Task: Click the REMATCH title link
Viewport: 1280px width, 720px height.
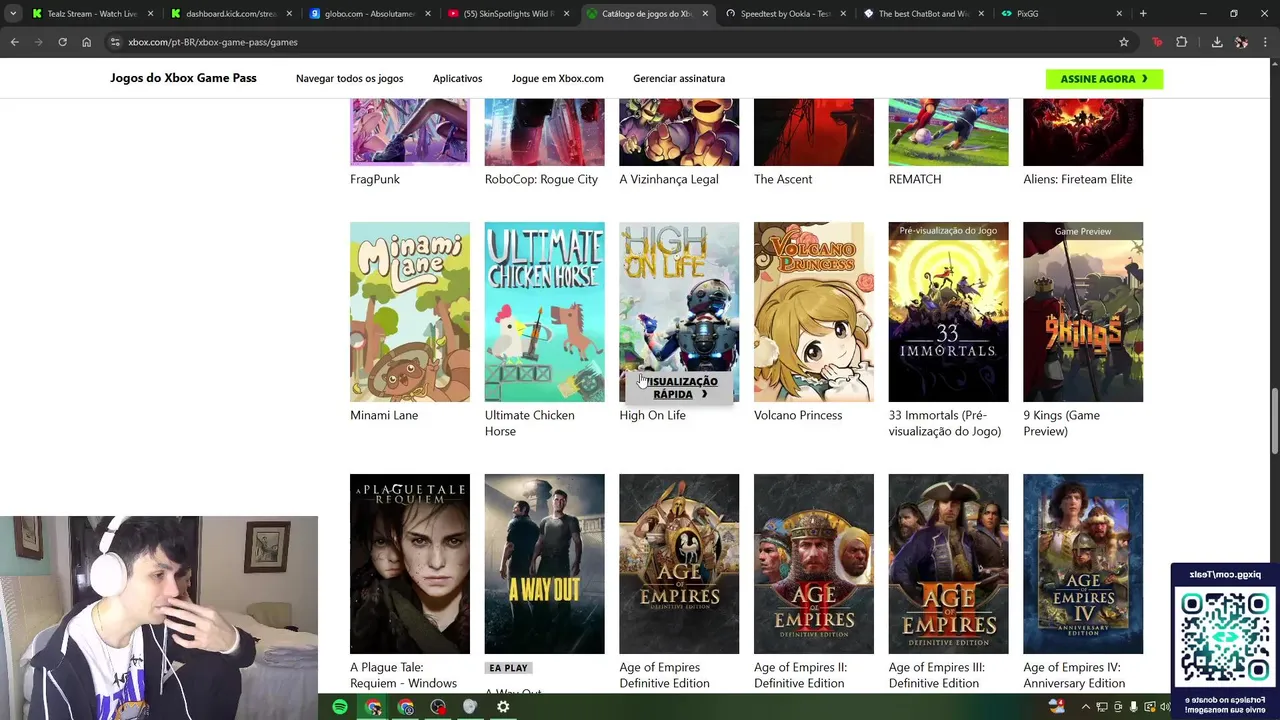Action: (x=915, y=179)
